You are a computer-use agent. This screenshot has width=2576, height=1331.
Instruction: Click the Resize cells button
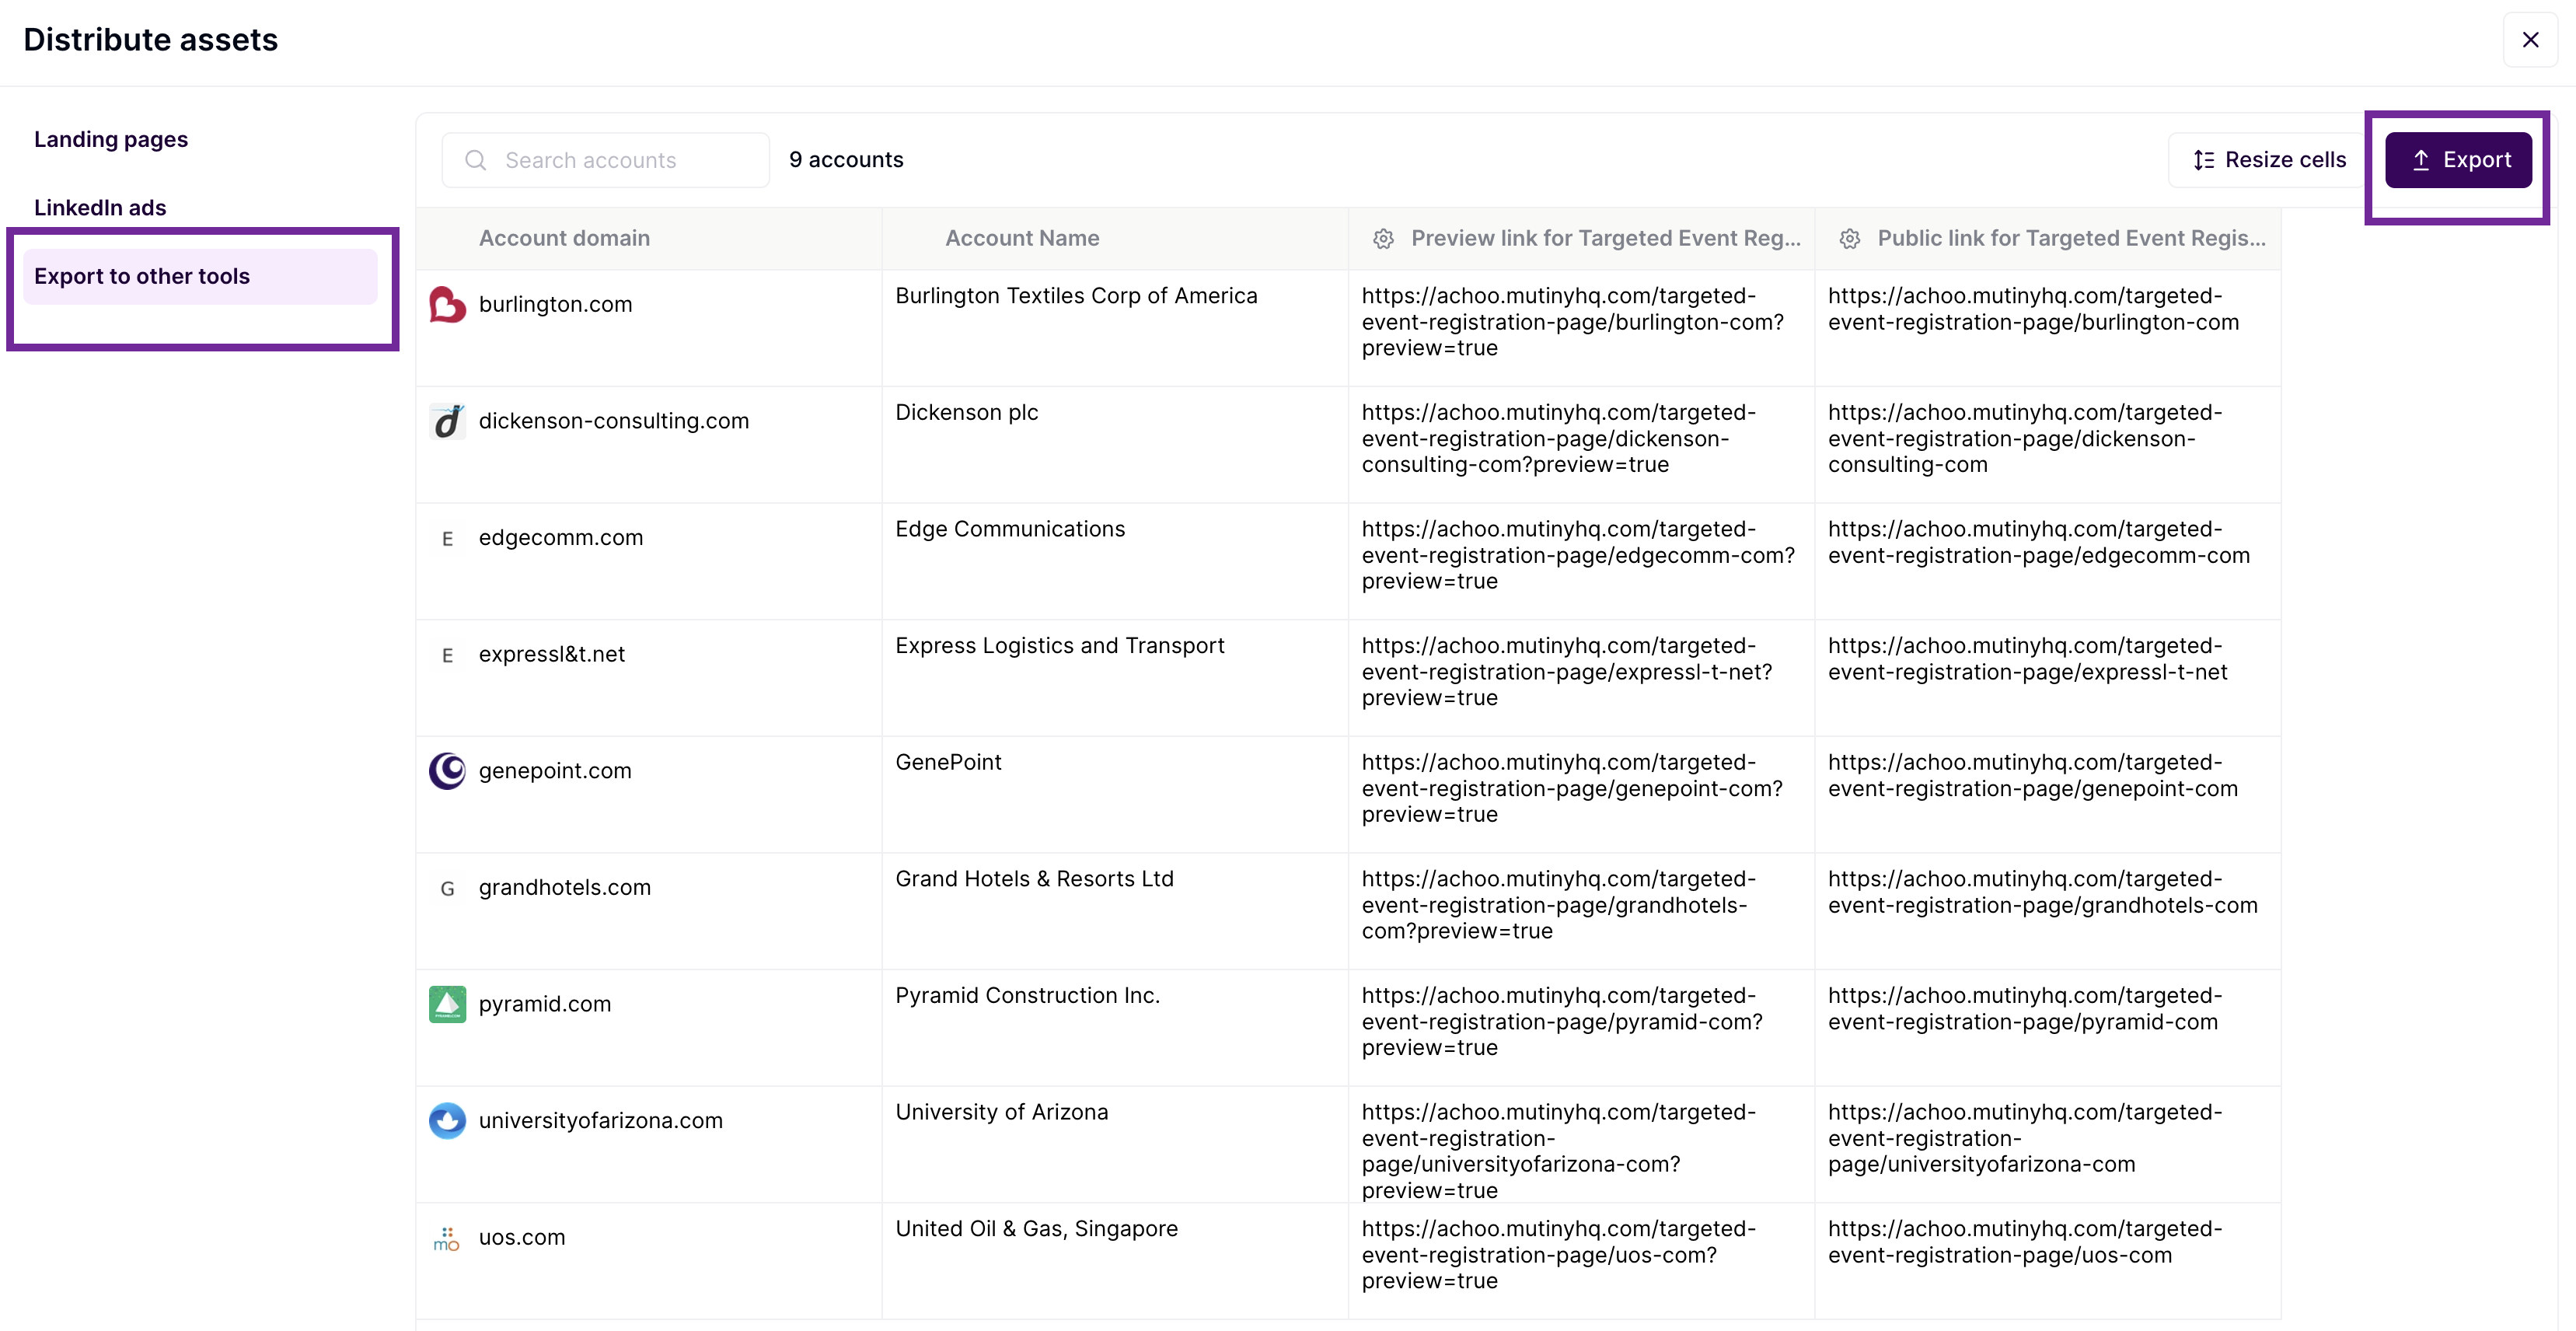(2268, 160)
